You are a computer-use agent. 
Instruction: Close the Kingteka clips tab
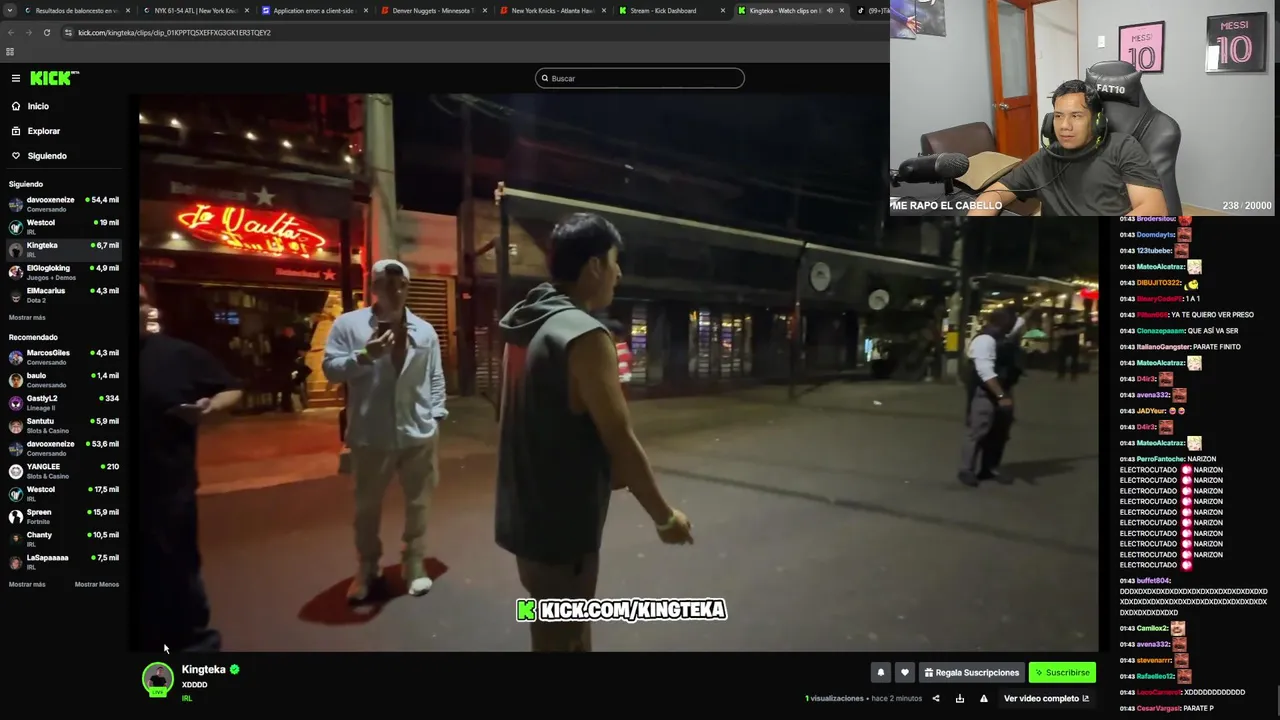click(842, 10)
